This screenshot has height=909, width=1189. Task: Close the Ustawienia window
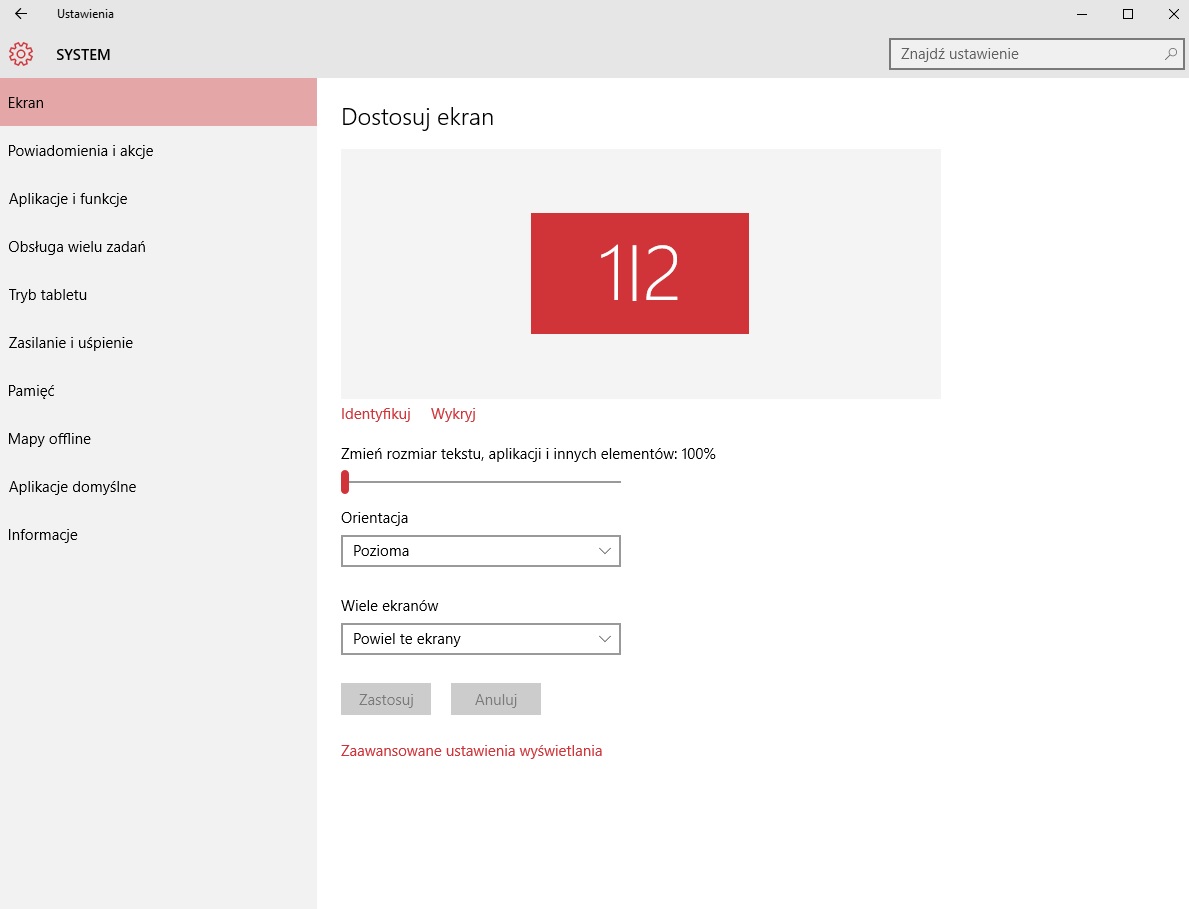click(1172, 14)
